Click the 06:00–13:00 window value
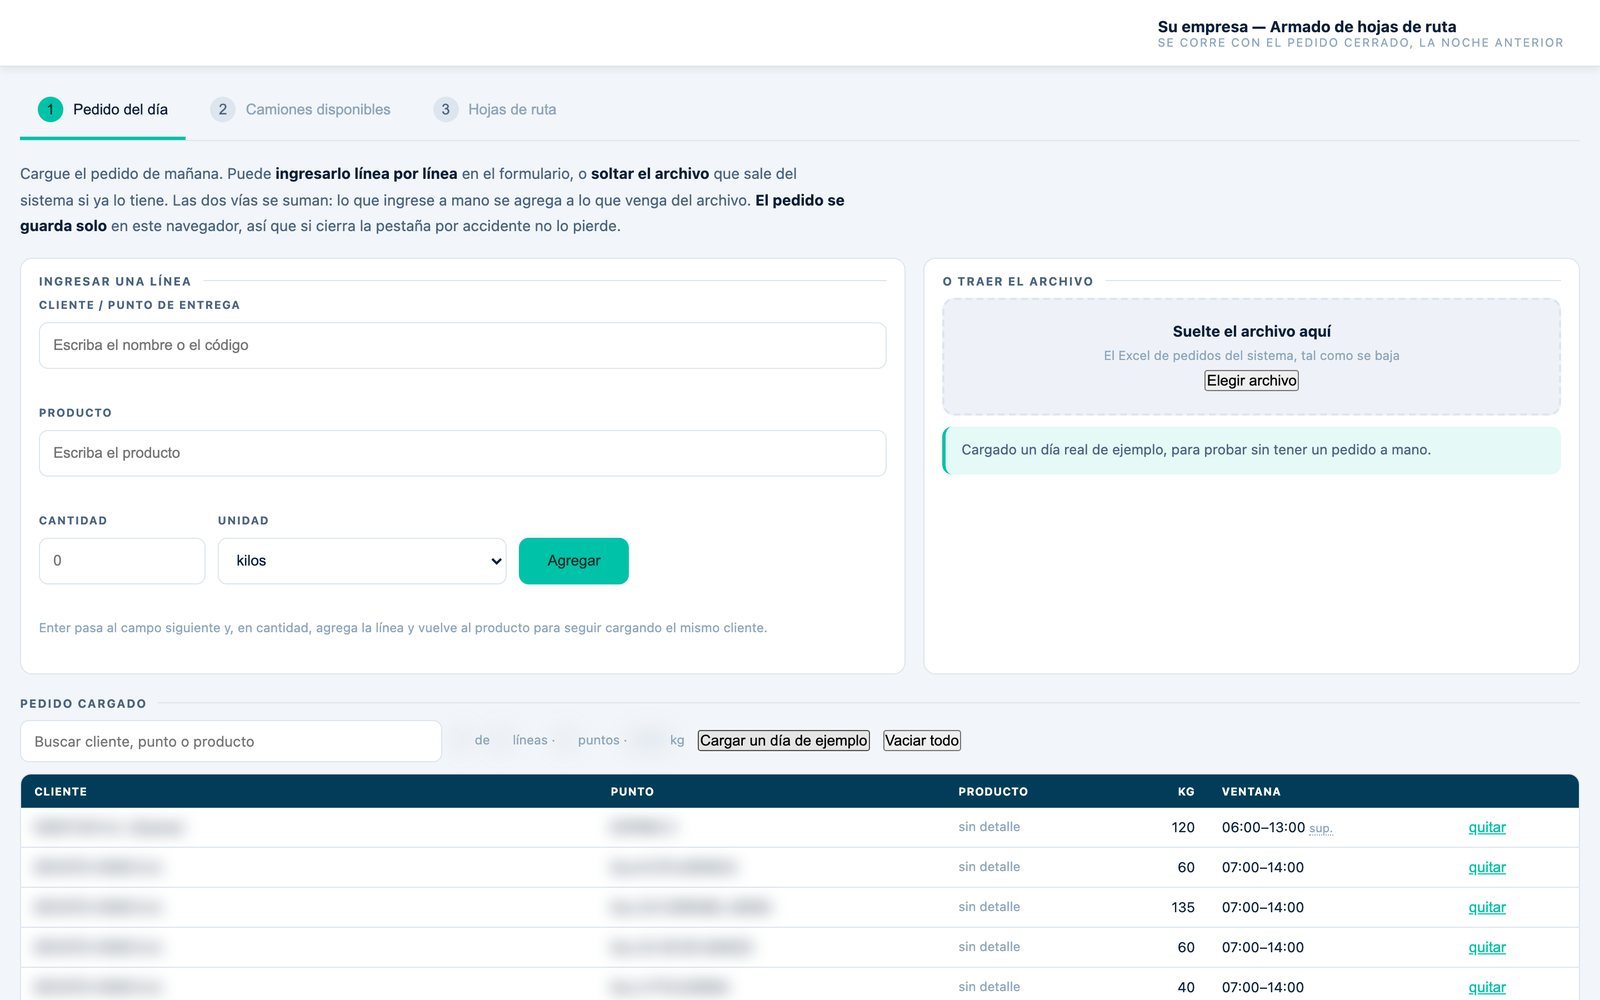The height and width of the screenshot is (1000, 1600). tap(1263, 827)
